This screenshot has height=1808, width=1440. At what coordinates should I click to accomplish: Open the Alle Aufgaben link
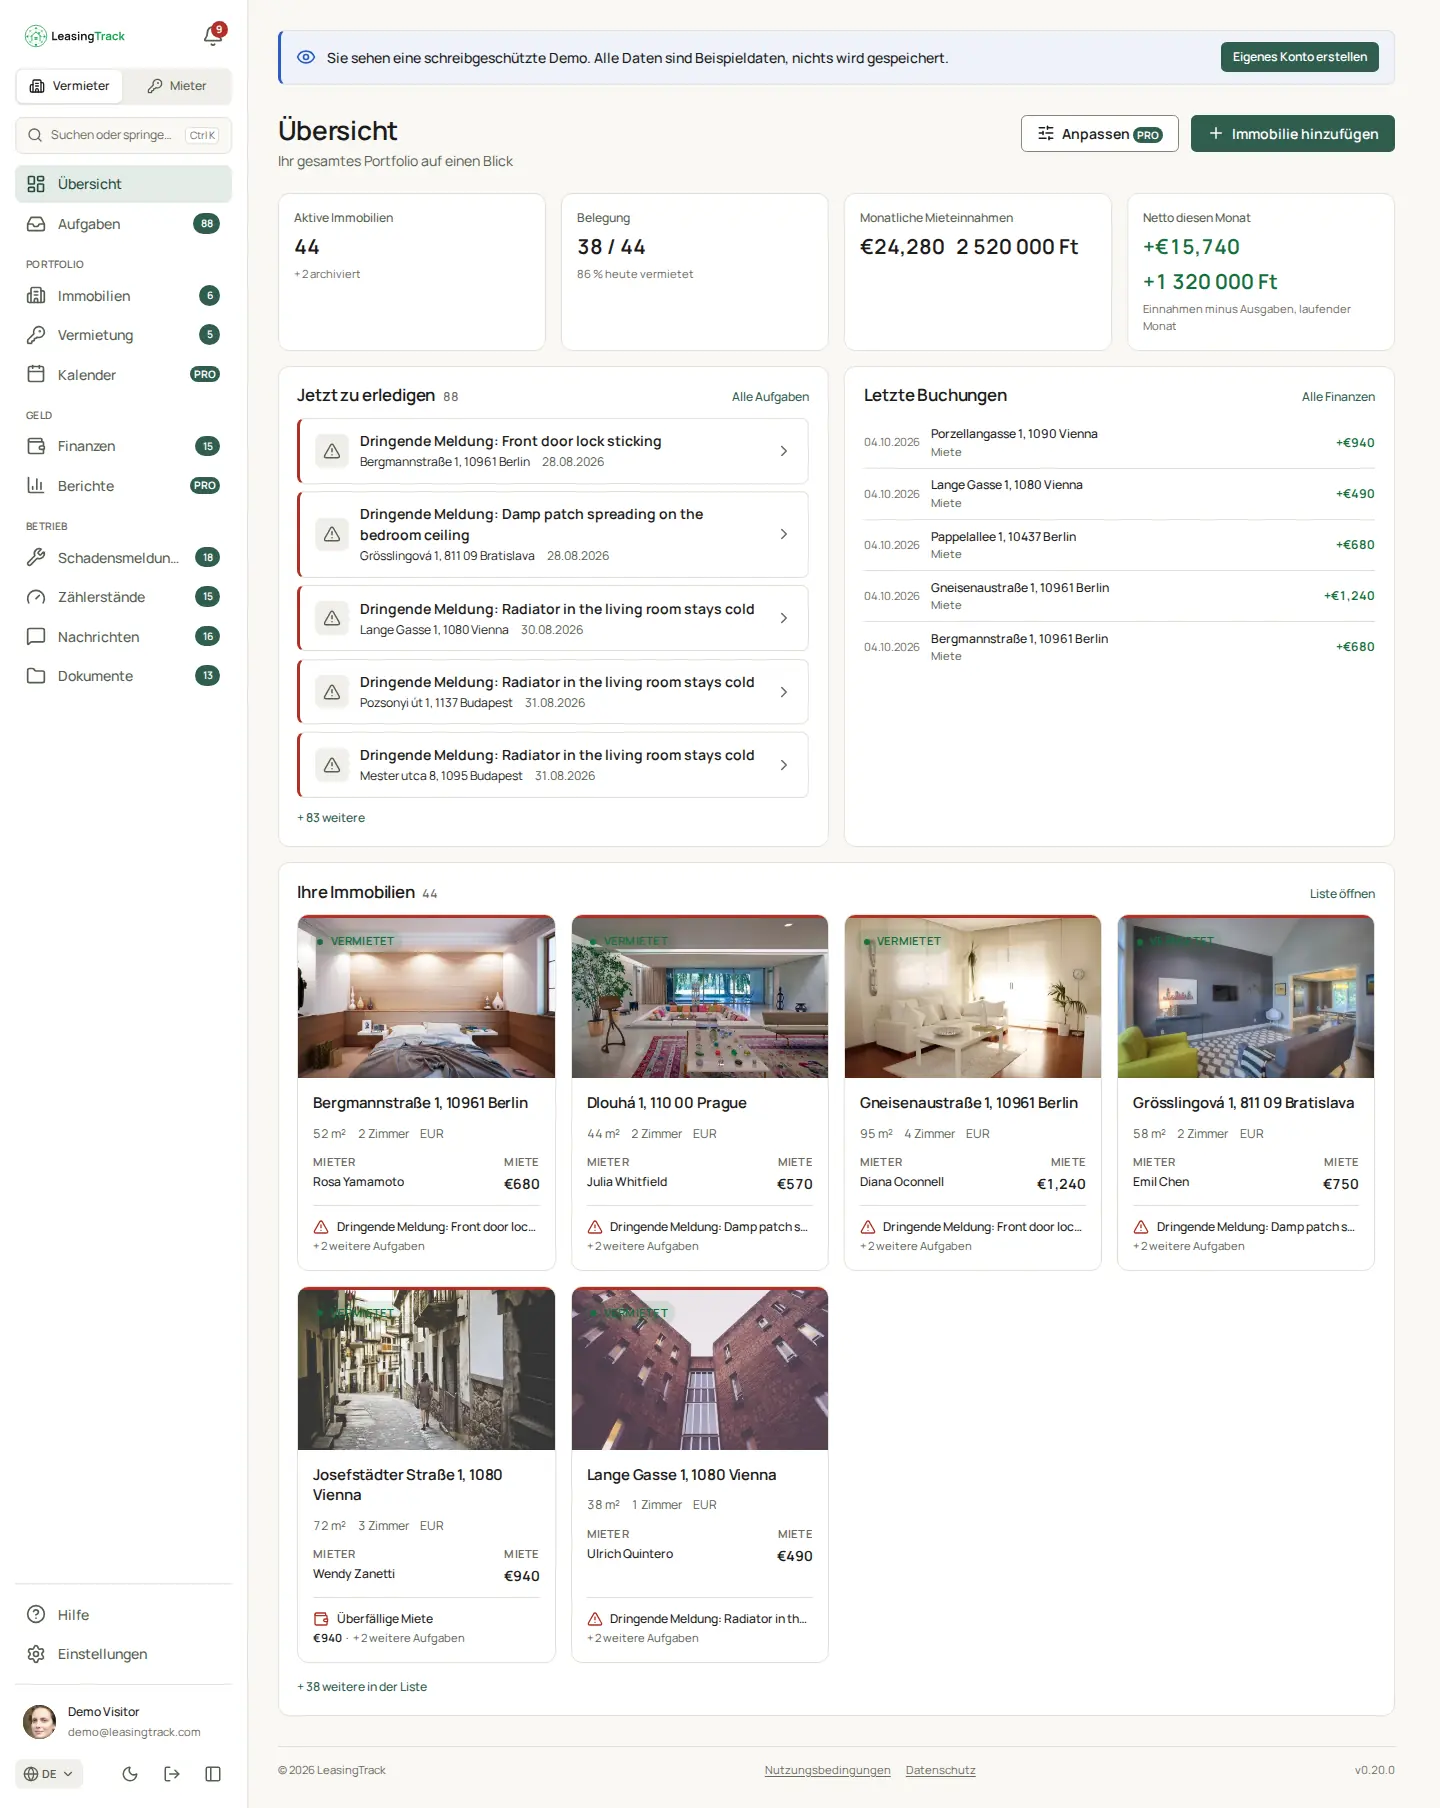(770, 397)
